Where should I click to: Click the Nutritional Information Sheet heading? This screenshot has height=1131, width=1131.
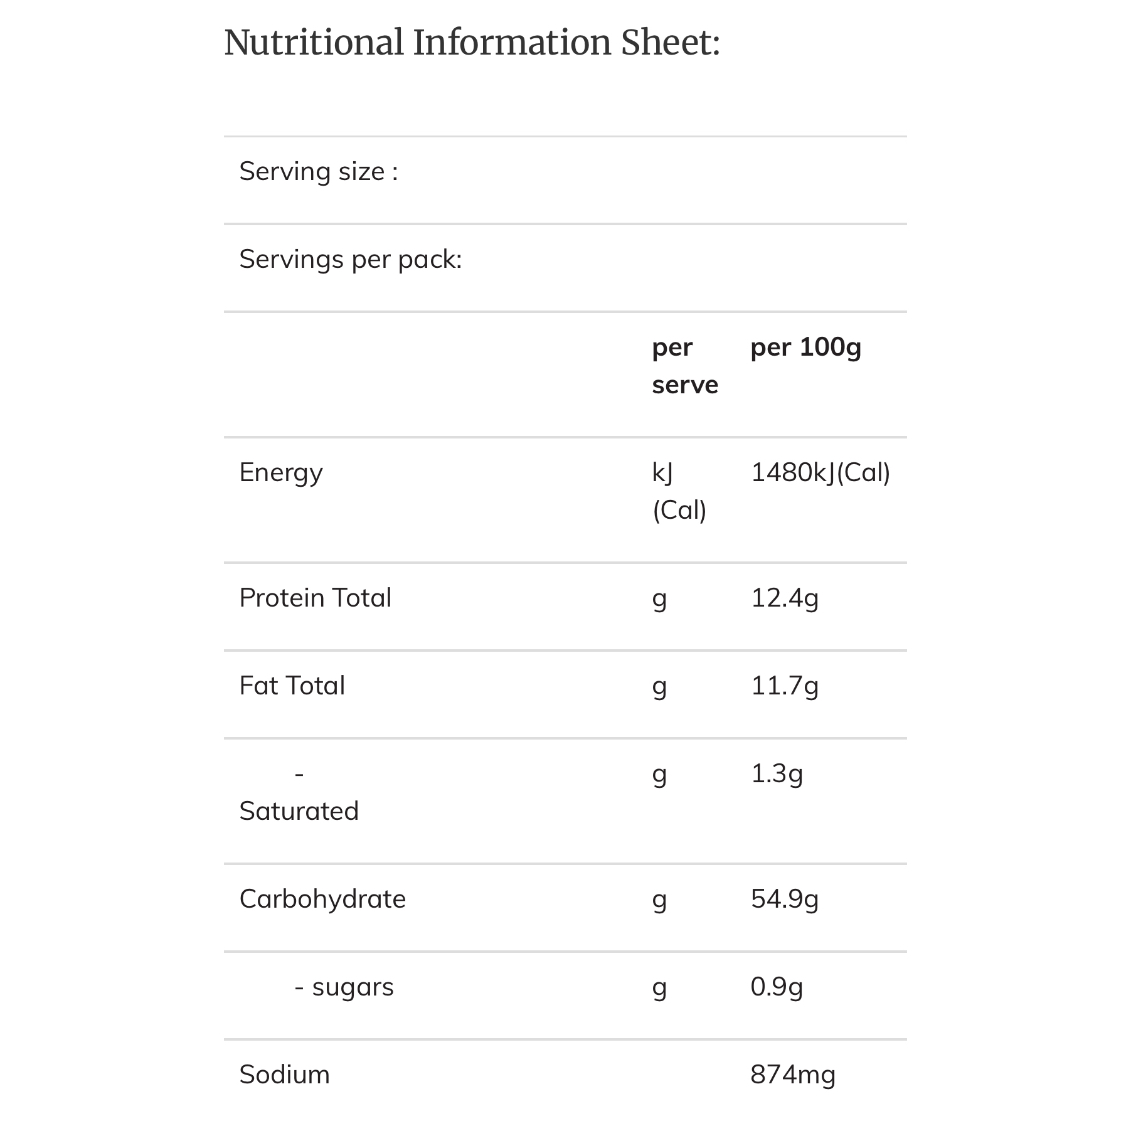point(472,43)
